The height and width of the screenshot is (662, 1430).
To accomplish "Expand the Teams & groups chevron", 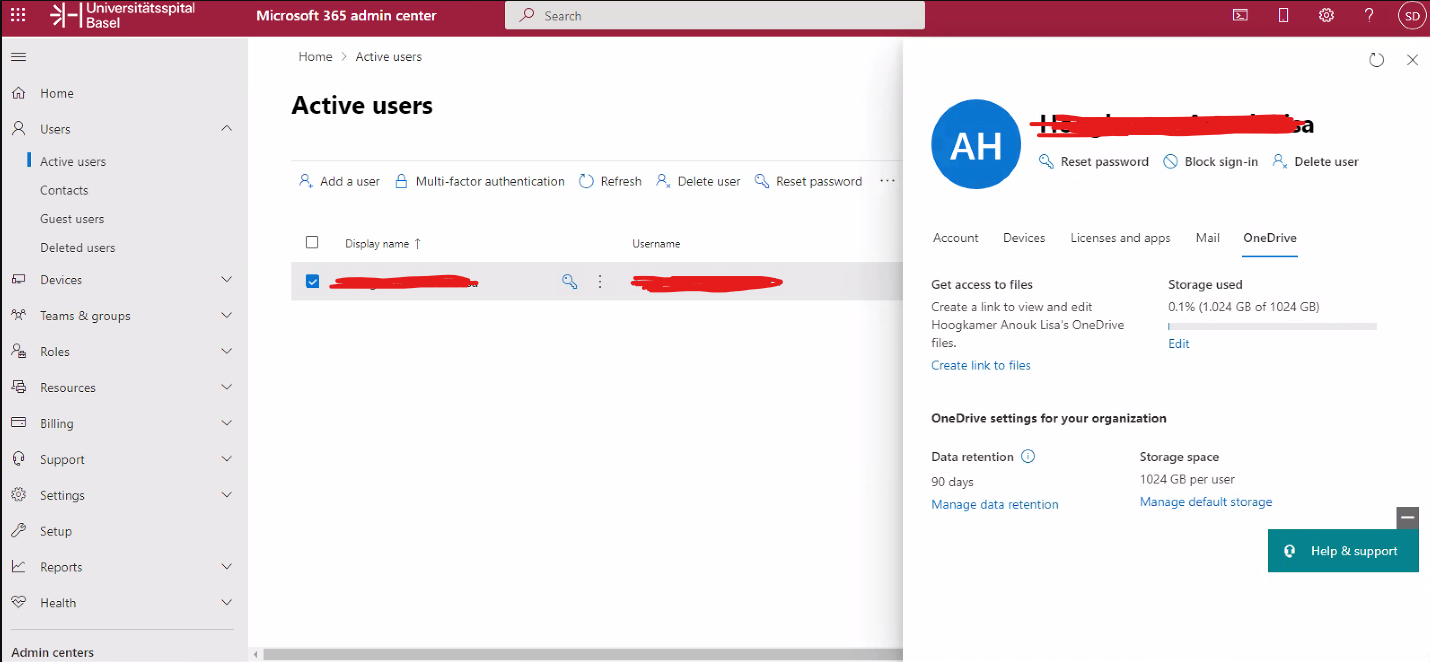I will (227, 316).
